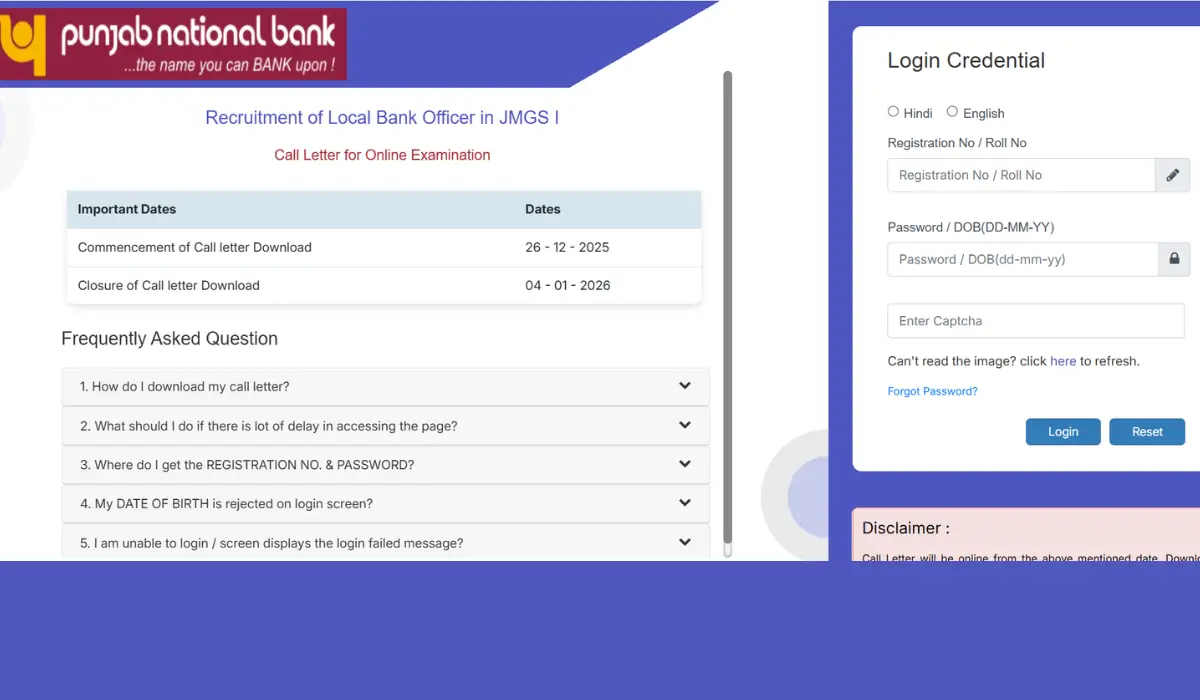
Task: Click the Password / DOB input field
Action: tap(1020, 259)
